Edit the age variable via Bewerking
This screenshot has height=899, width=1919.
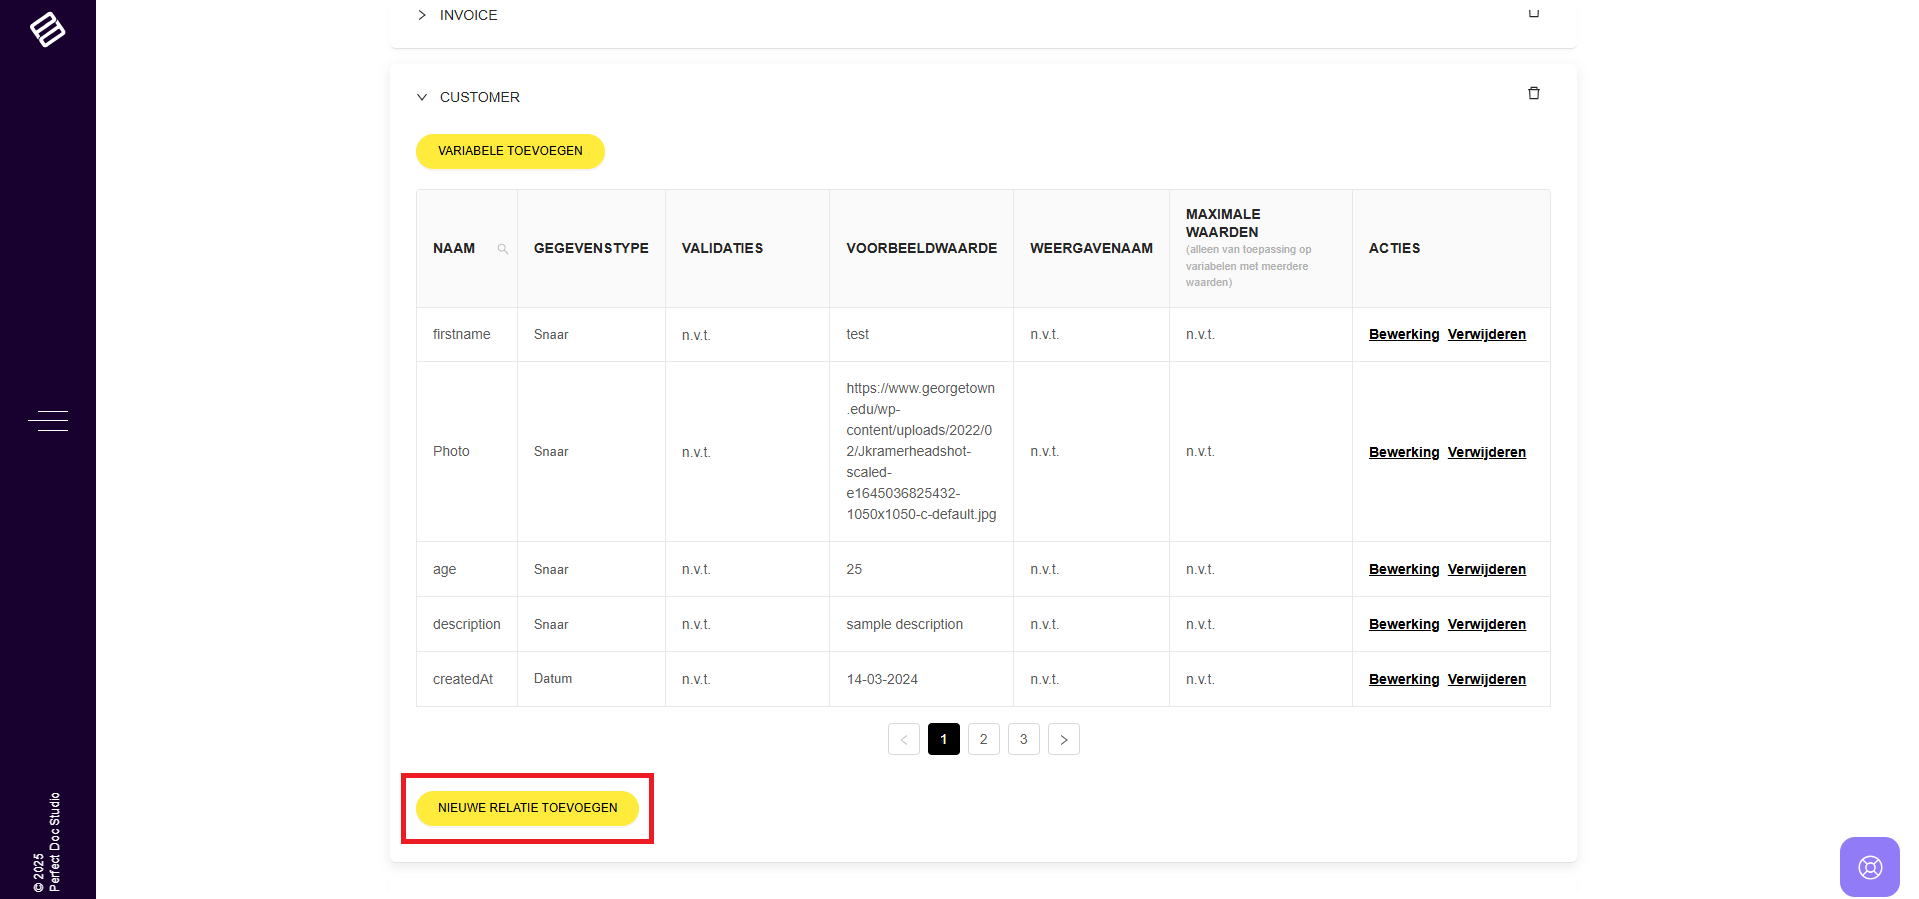[1403, 569]
